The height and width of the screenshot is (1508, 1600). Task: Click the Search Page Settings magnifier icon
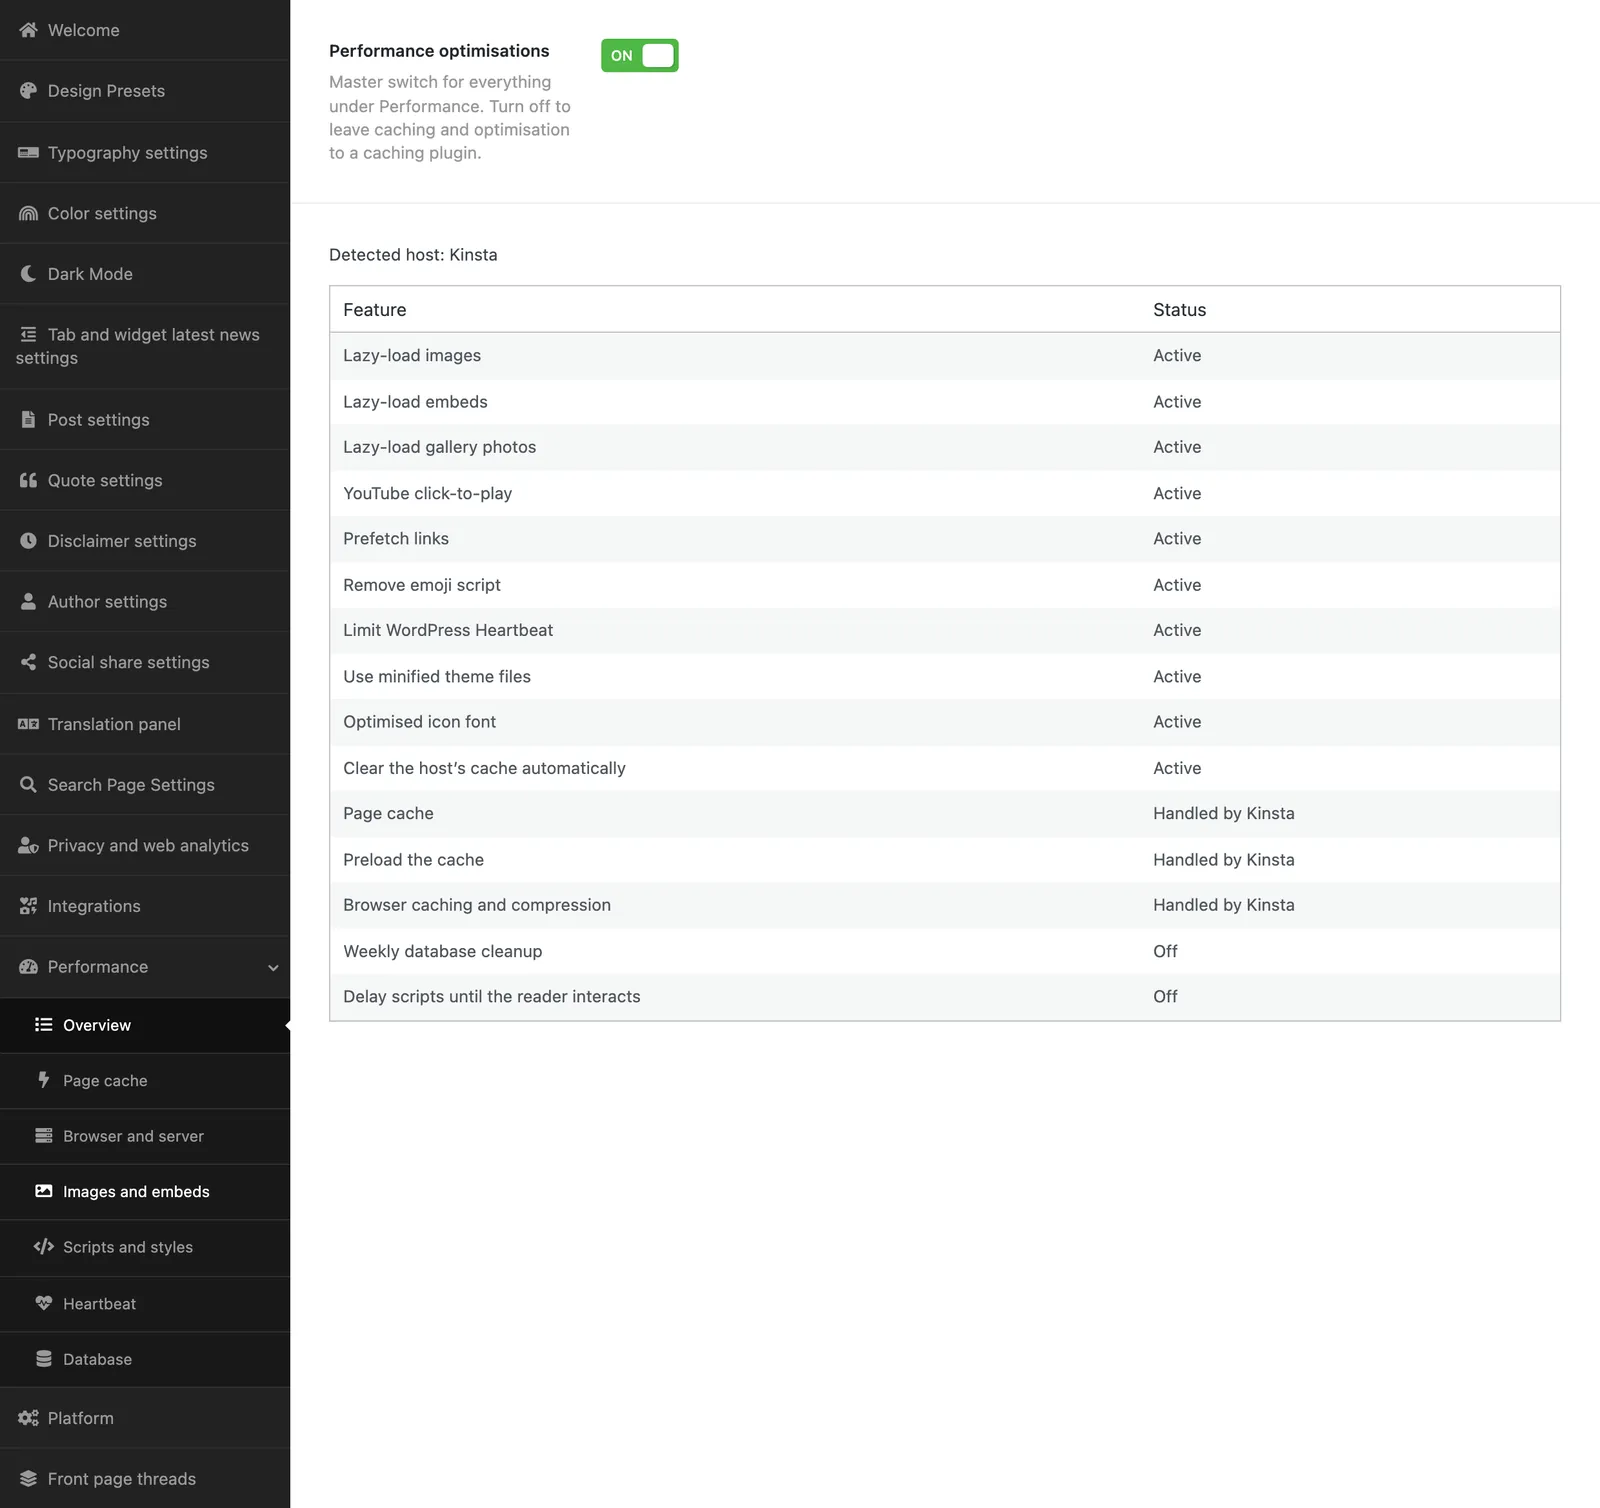click(28, 785)
